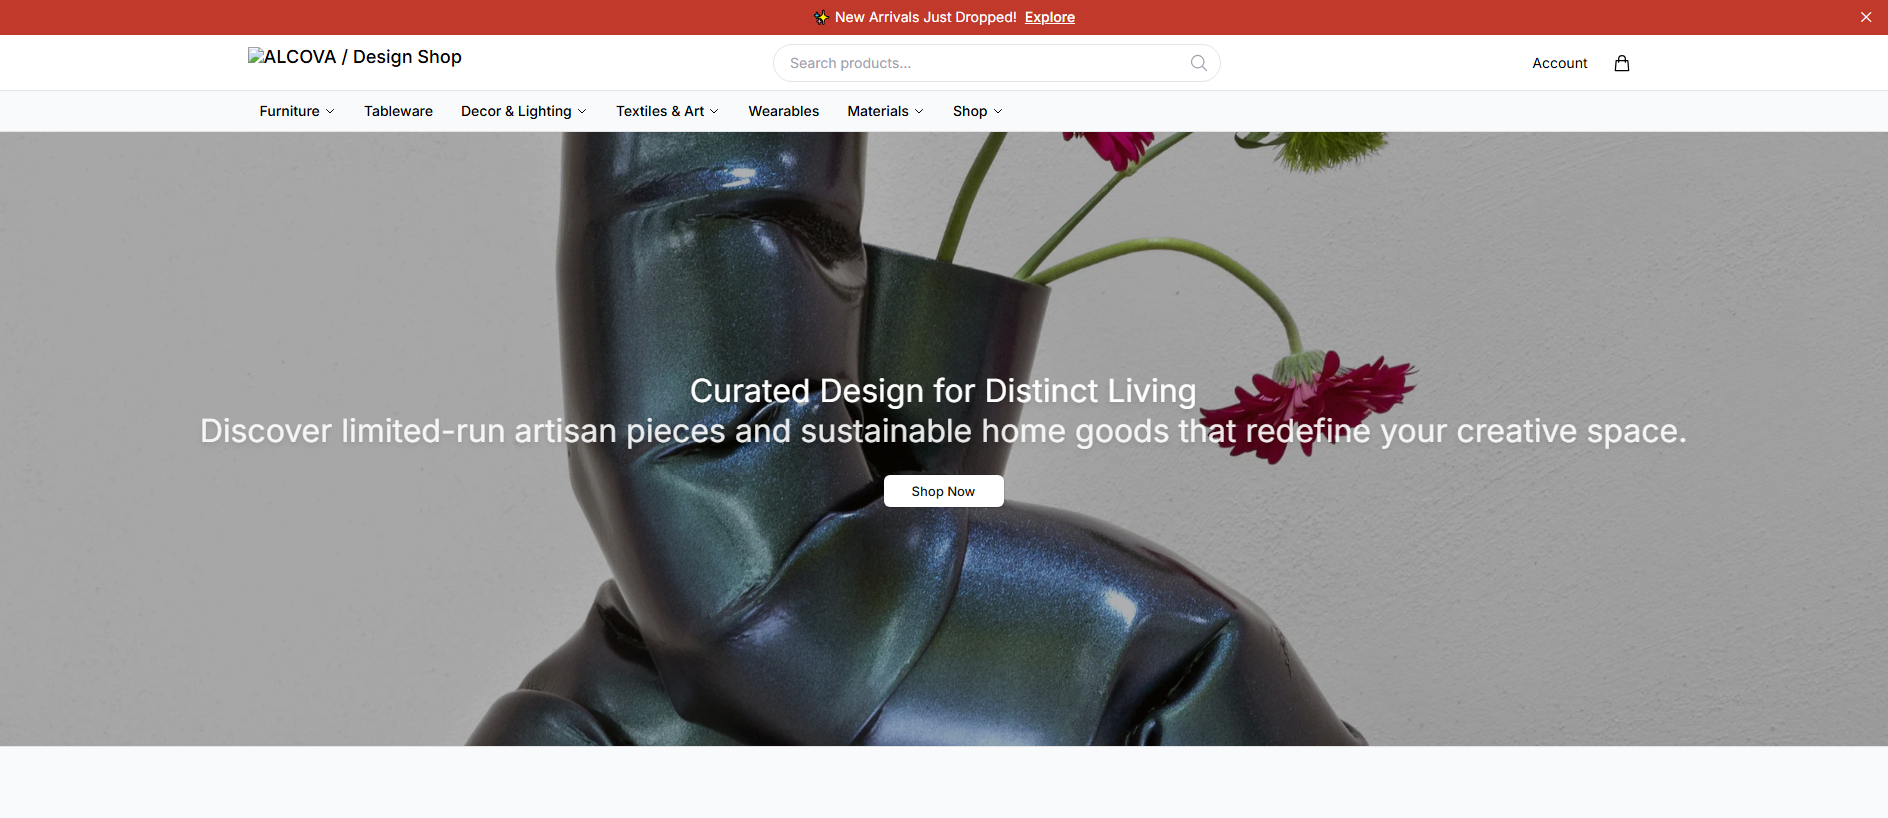Open the shopping bag cart icon
Screen dimensions: 1888x818
coord(1622,63)
